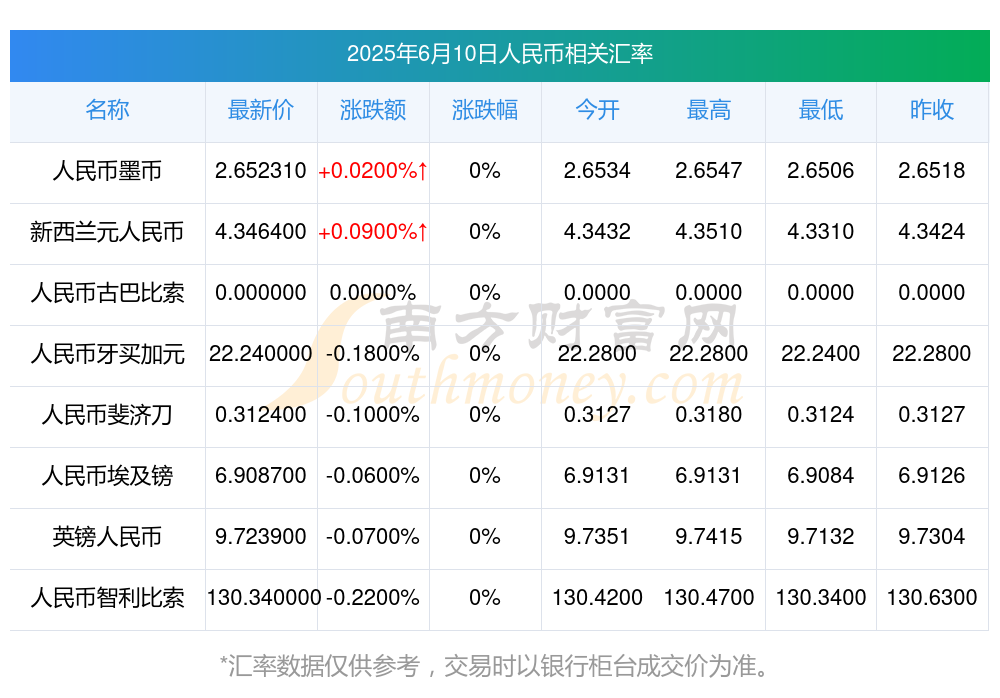Click latest price 130.340000

pyautogui.click(x=264, y=597)
